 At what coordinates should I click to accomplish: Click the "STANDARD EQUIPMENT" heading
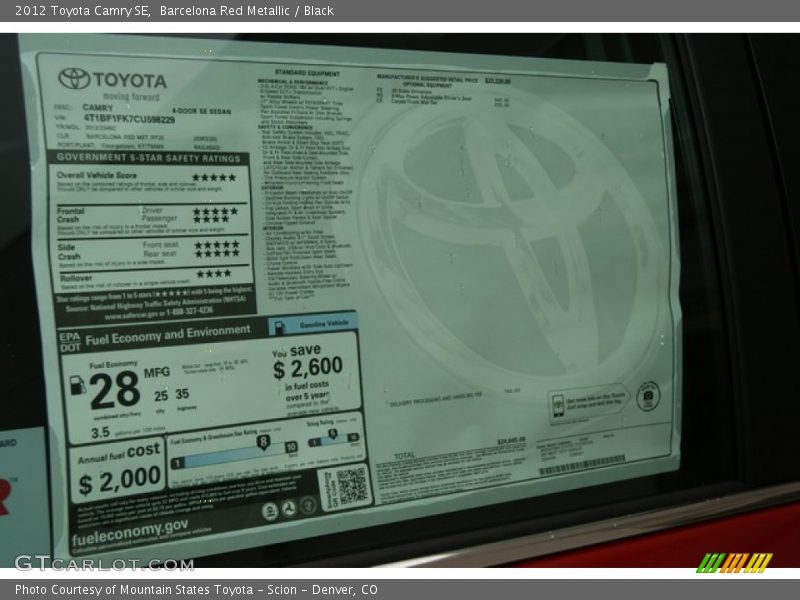tap(307, 73)
